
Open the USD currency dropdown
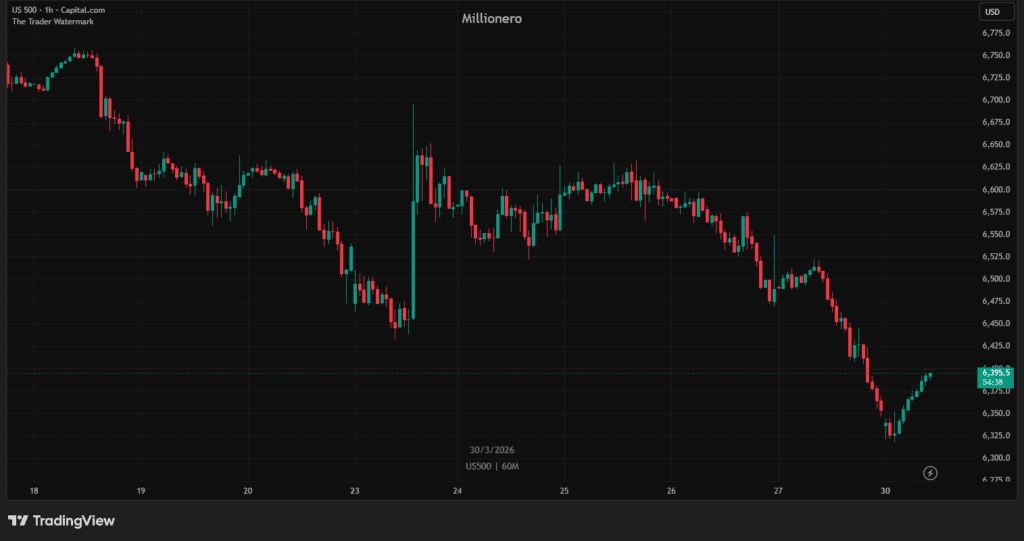tap(992, 12)
